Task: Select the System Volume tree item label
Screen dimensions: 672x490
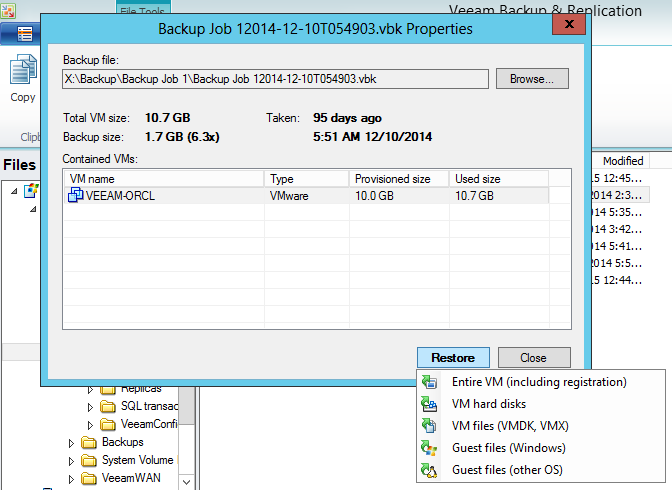Action: point(138,460)
